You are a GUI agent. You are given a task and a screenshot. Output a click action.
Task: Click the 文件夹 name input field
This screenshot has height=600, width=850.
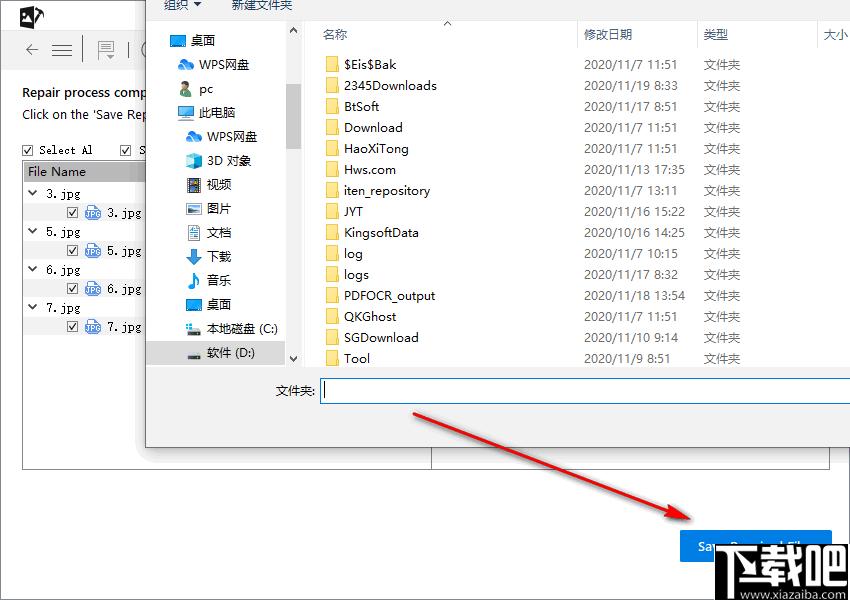pos(585,391)
